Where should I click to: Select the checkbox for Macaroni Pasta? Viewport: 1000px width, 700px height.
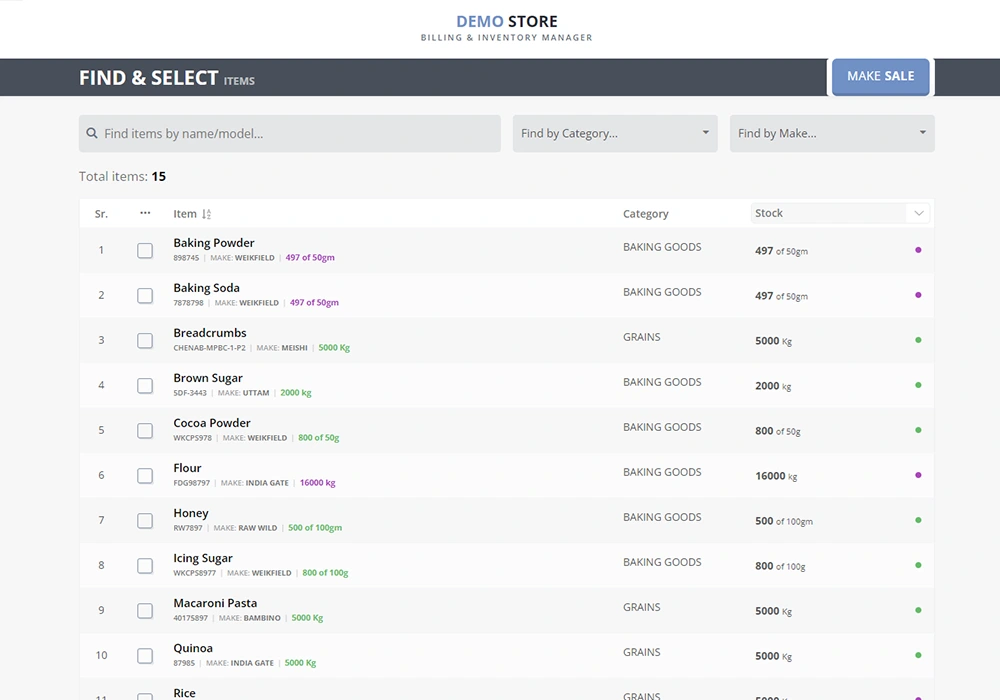click(x=144, y=610)
